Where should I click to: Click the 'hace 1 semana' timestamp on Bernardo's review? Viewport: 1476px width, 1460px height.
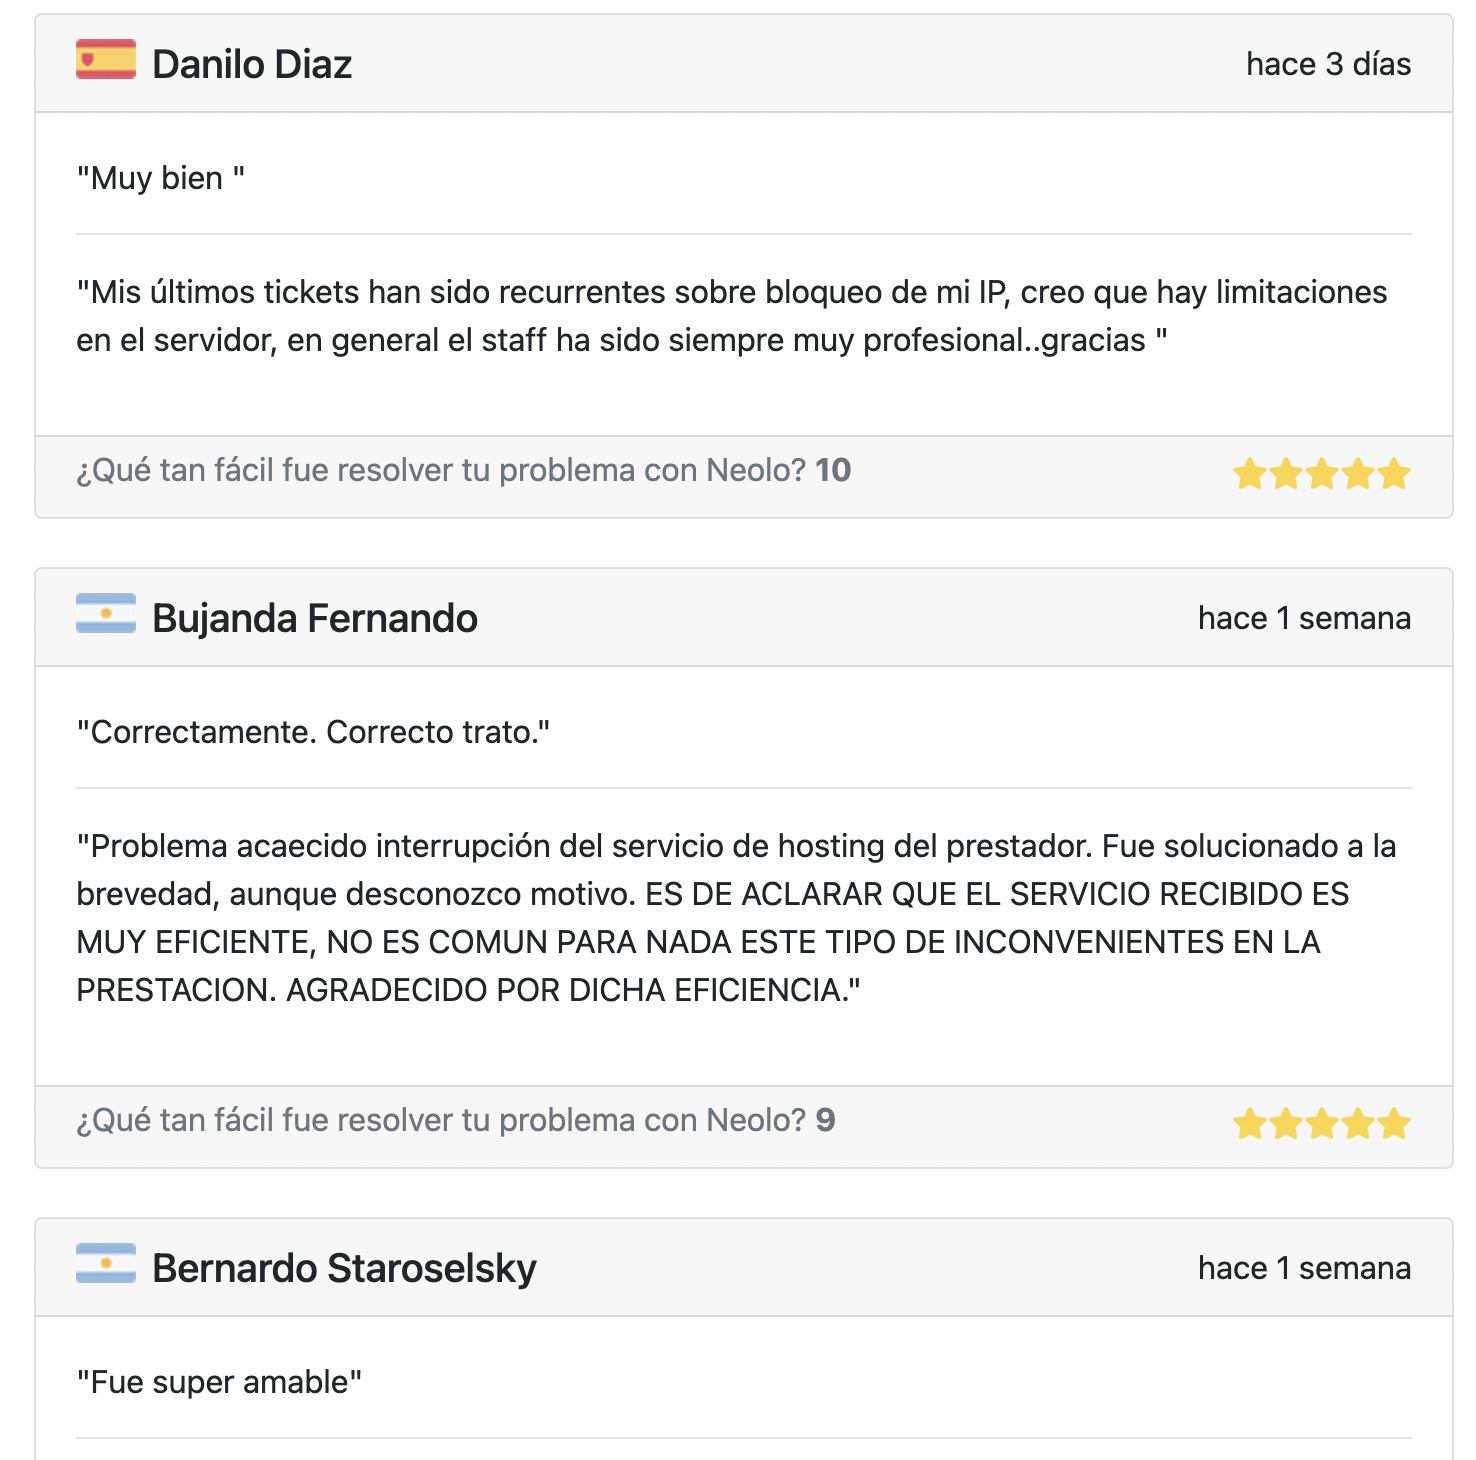[1305, 1268]
